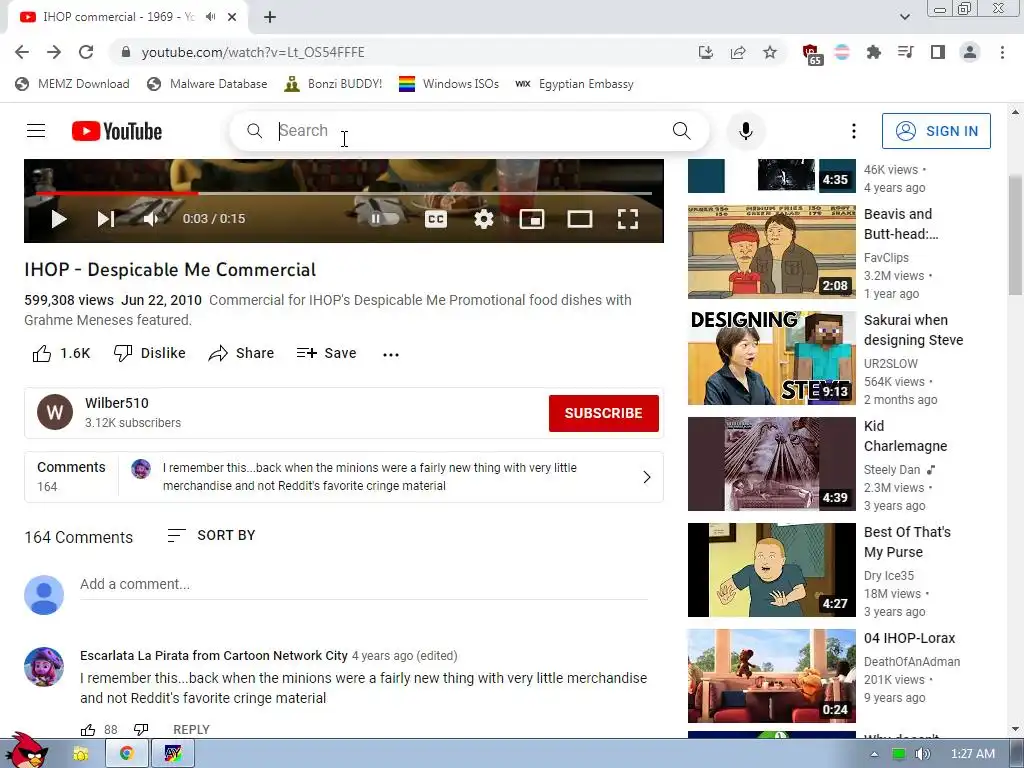Image resolution: width=1024 pixels, height=768 pixels.
Task: Share the video
Action: tap(241, 353)
